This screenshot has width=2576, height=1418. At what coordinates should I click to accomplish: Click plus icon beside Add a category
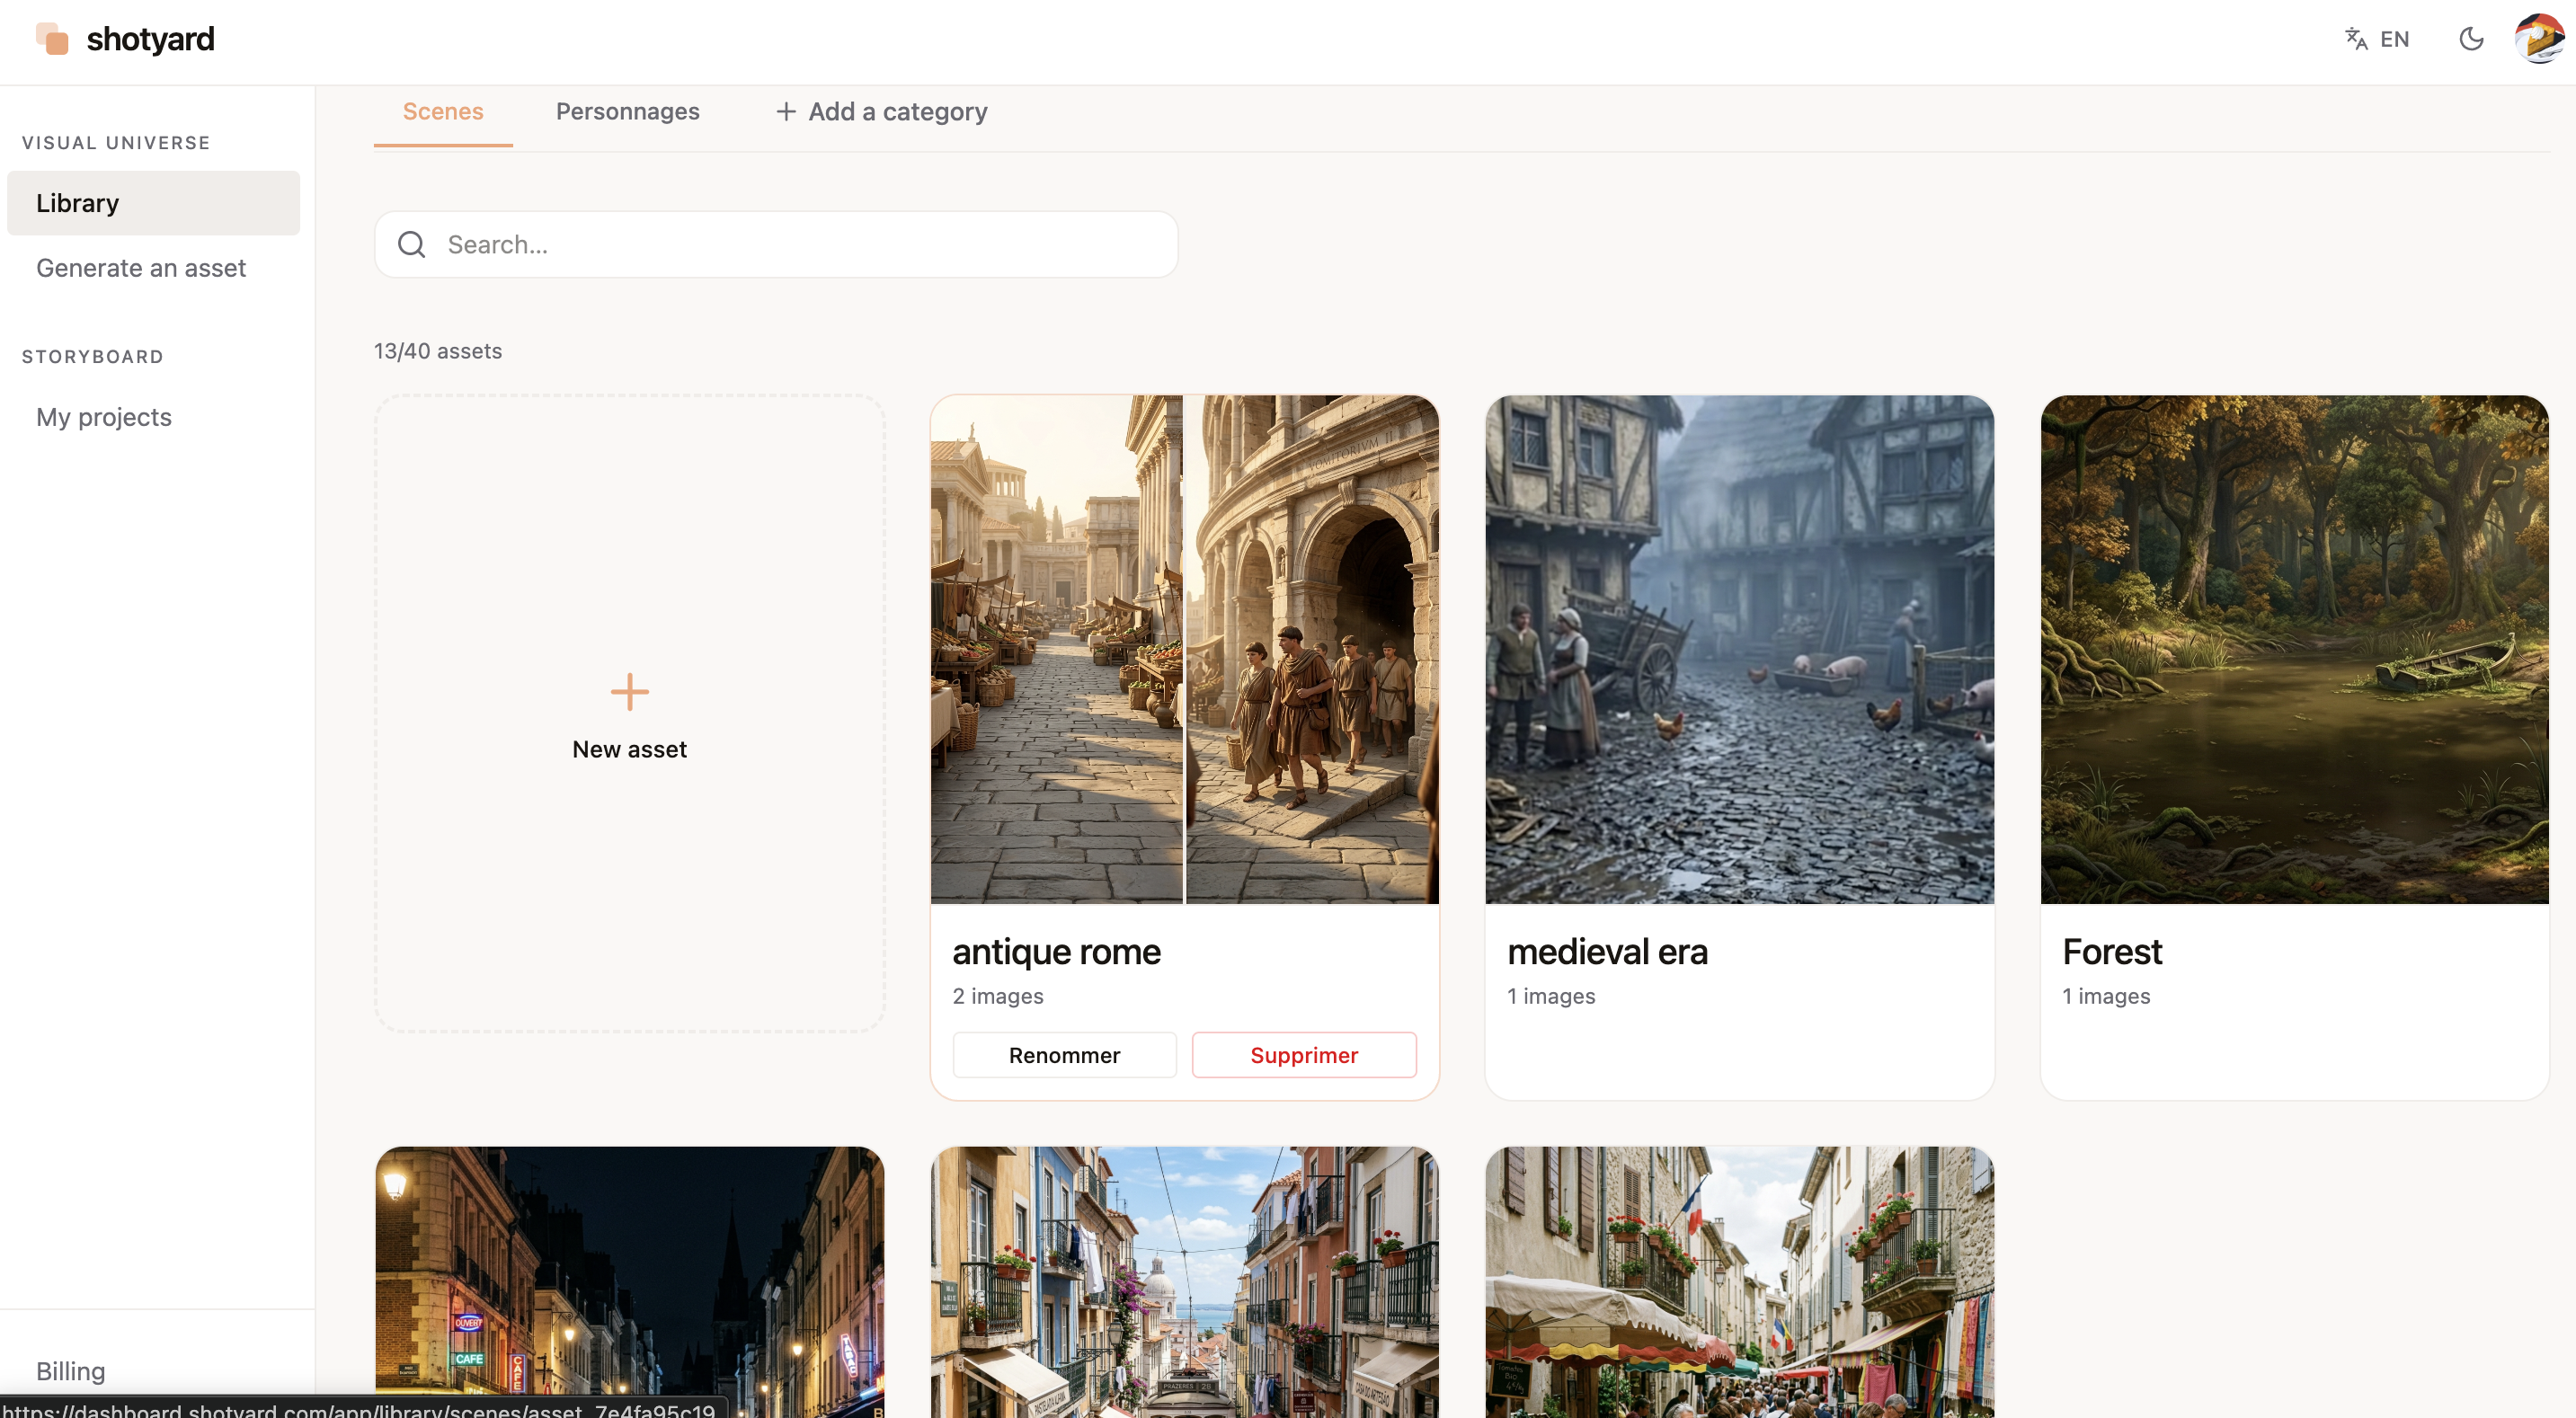(786, 112)
